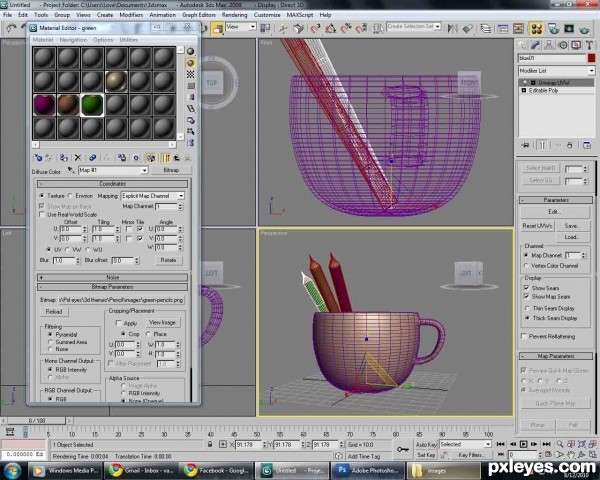Click Material Editor main toolbar icon
Image resolution: width=600 pixels, height=480 pixels.
click(536, 28)
